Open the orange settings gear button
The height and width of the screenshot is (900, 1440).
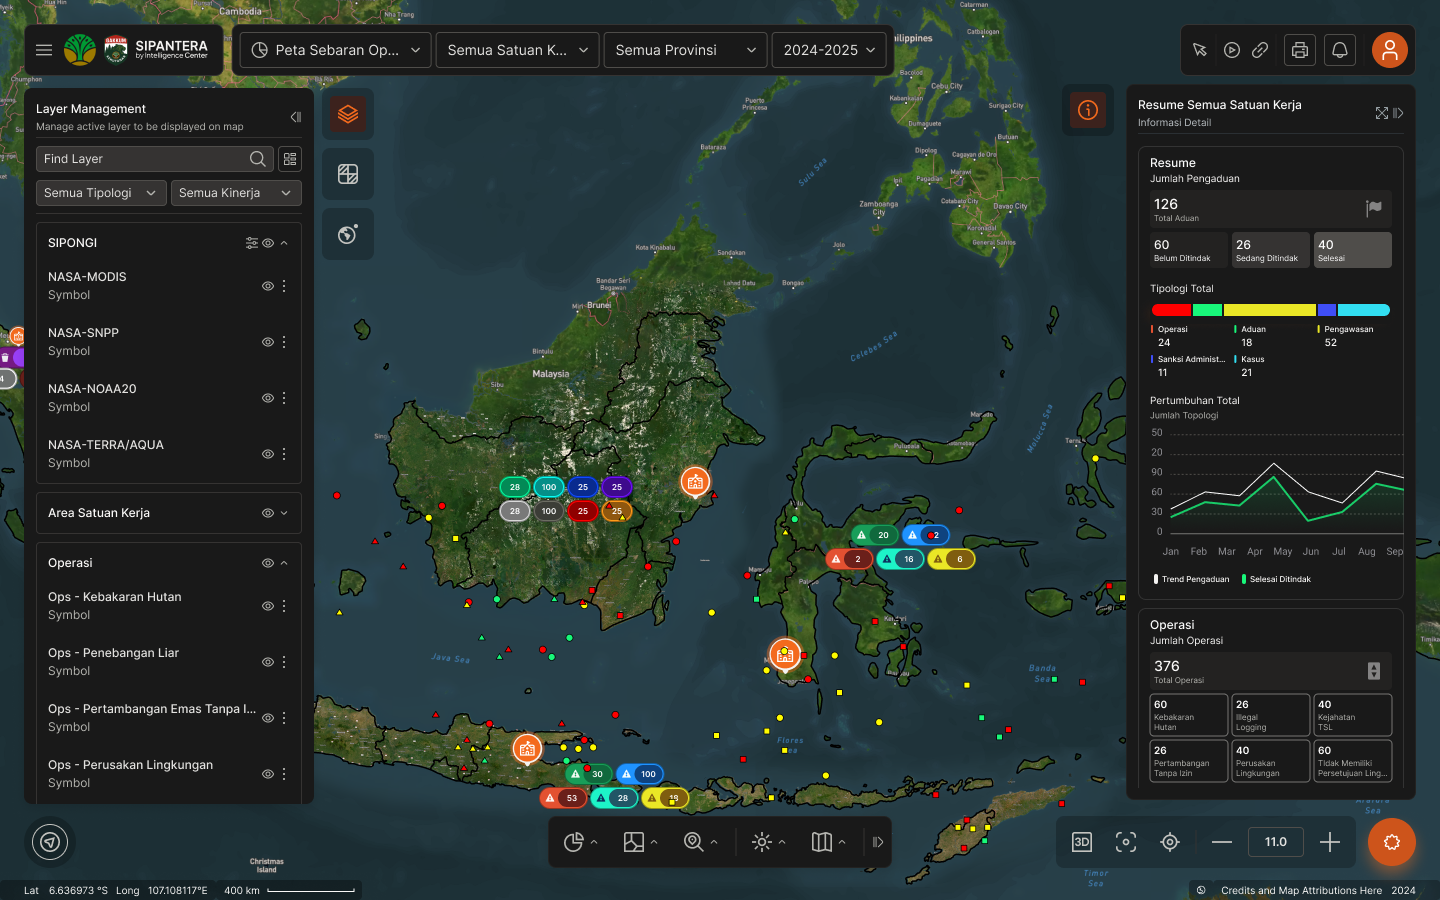point(1391,842)
